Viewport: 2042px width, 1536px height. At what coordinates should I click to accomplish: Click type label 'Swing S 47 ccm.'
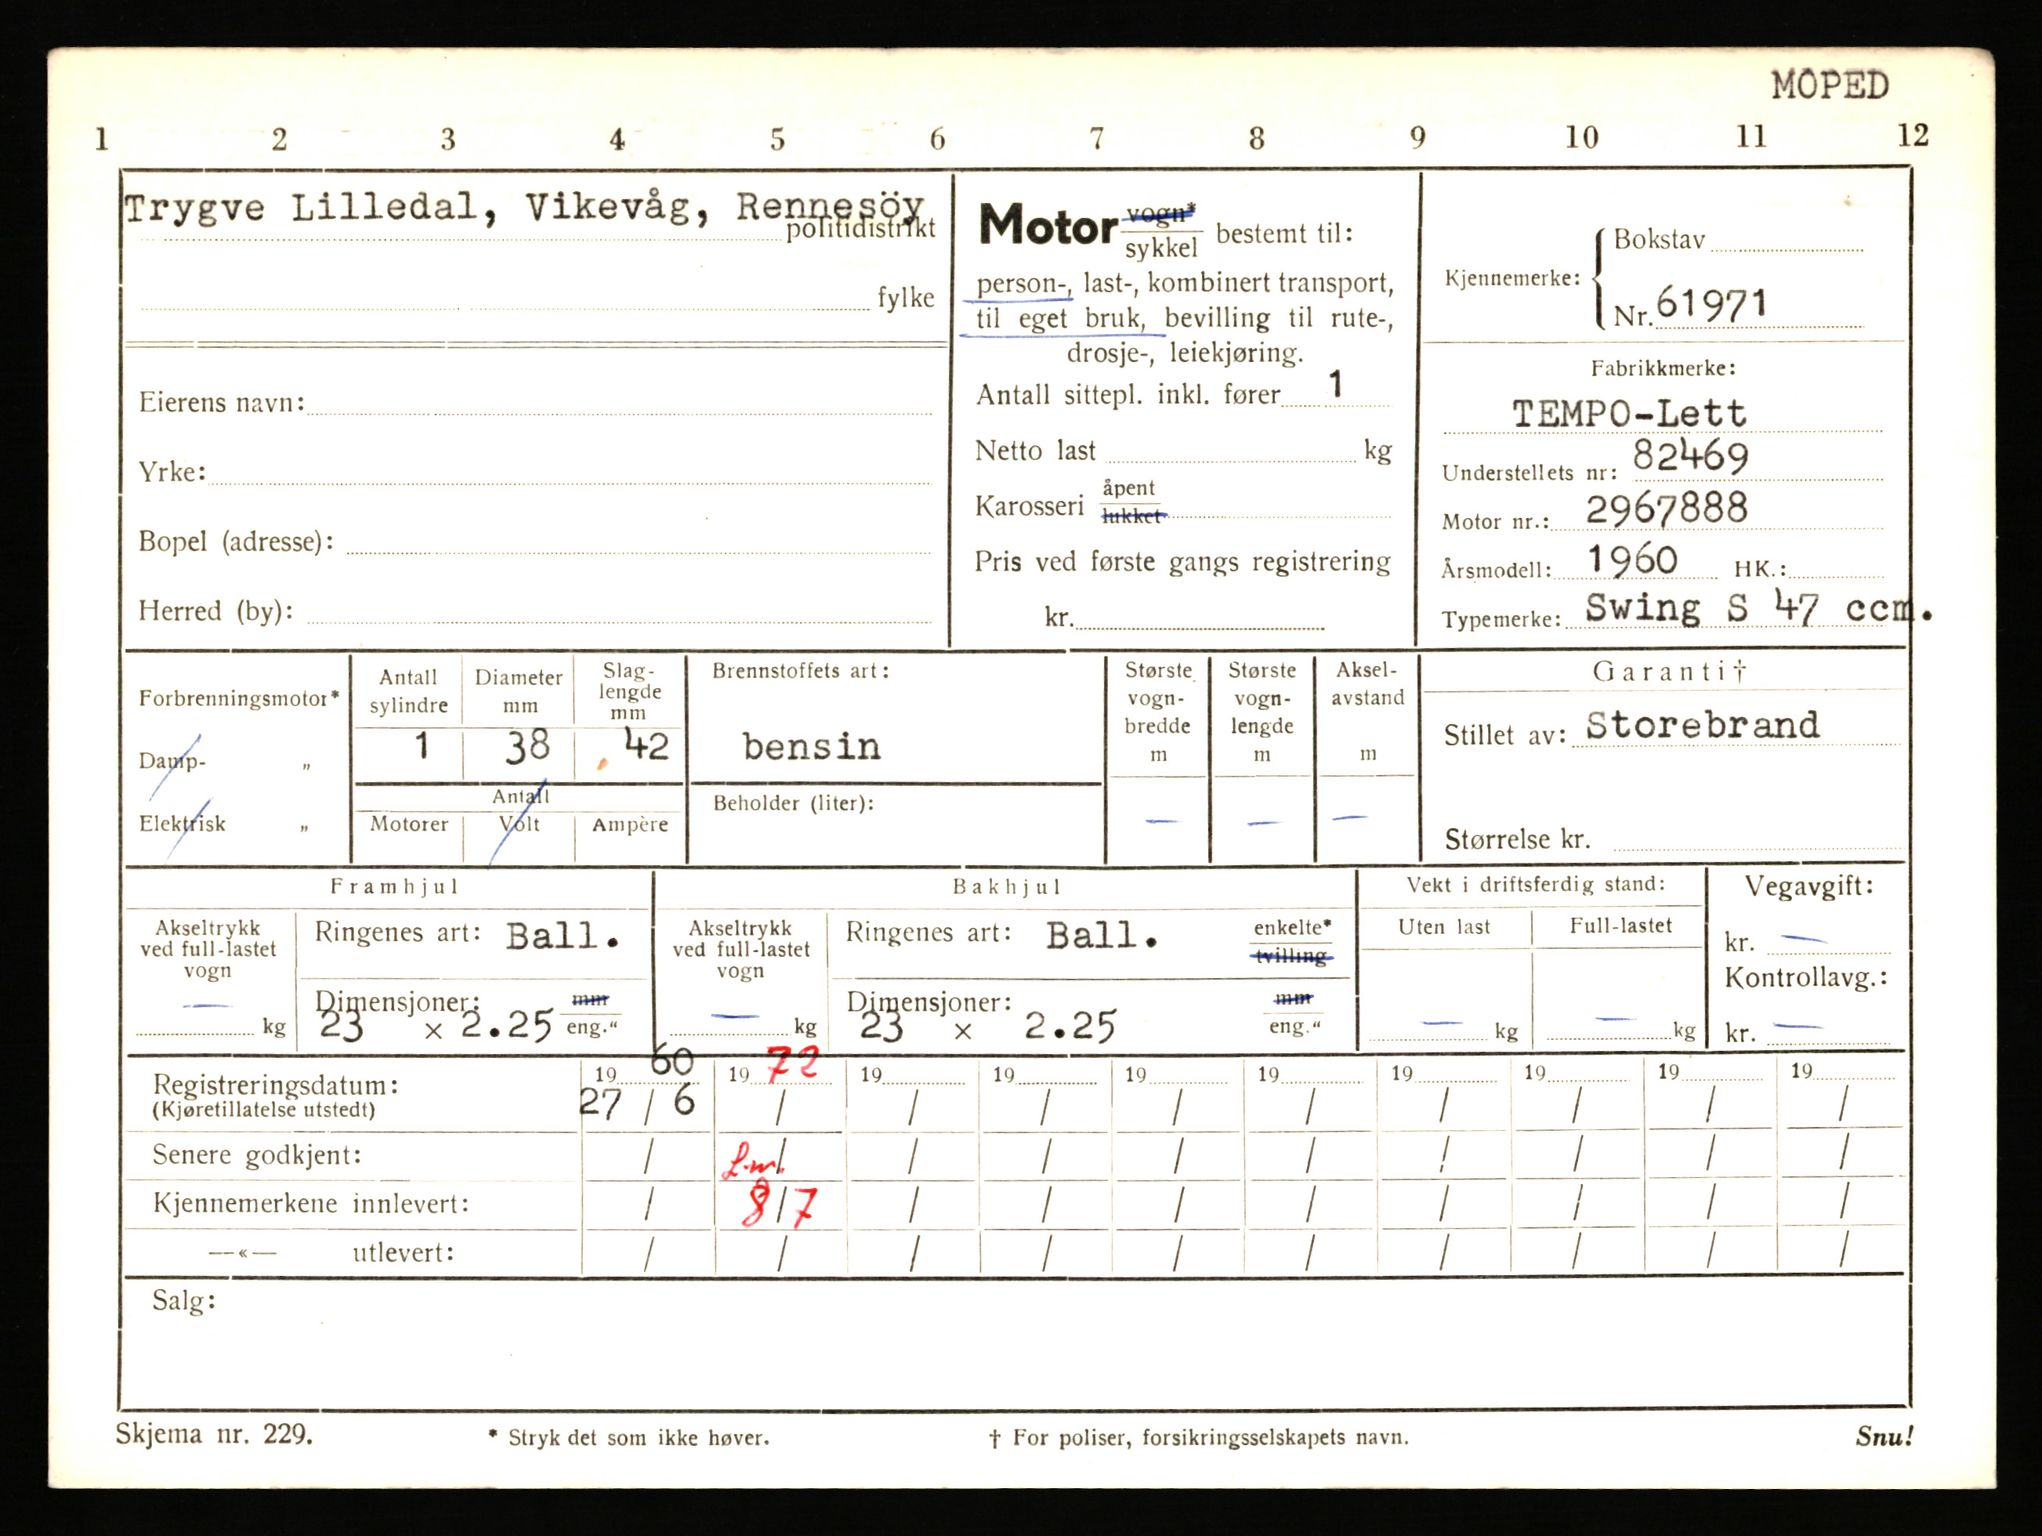coord(1759,607)
